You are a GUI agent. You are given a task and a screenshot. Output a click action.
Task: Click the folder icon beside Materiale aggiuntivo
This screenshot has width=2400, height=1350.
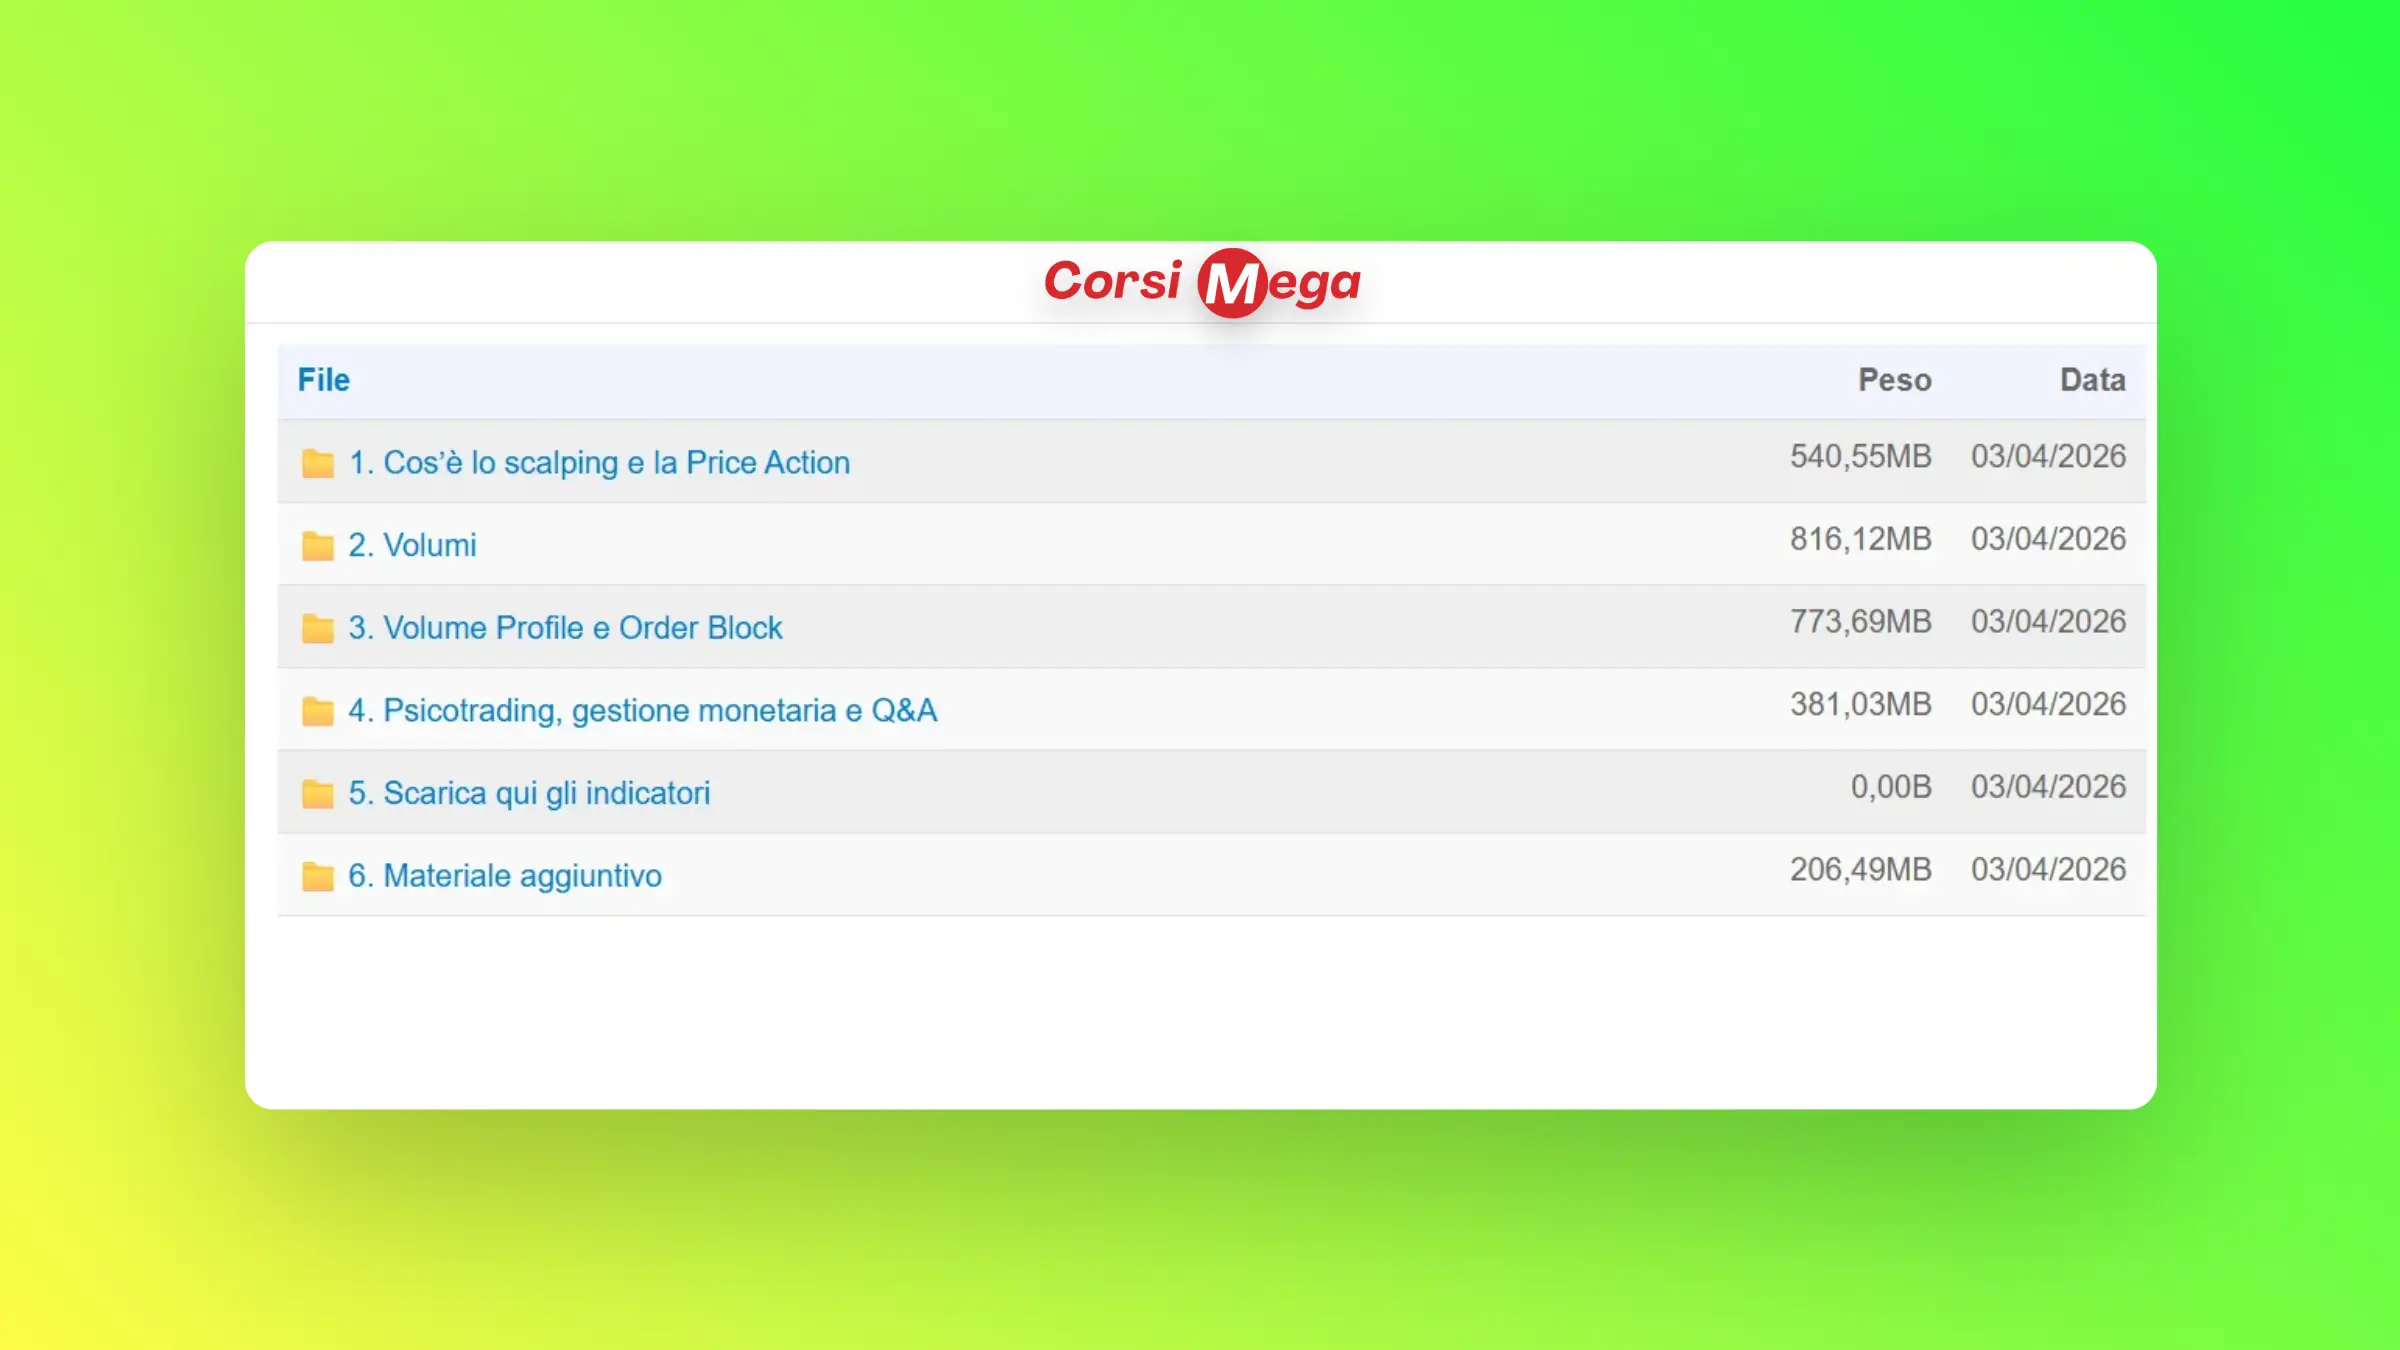(317, 877)
